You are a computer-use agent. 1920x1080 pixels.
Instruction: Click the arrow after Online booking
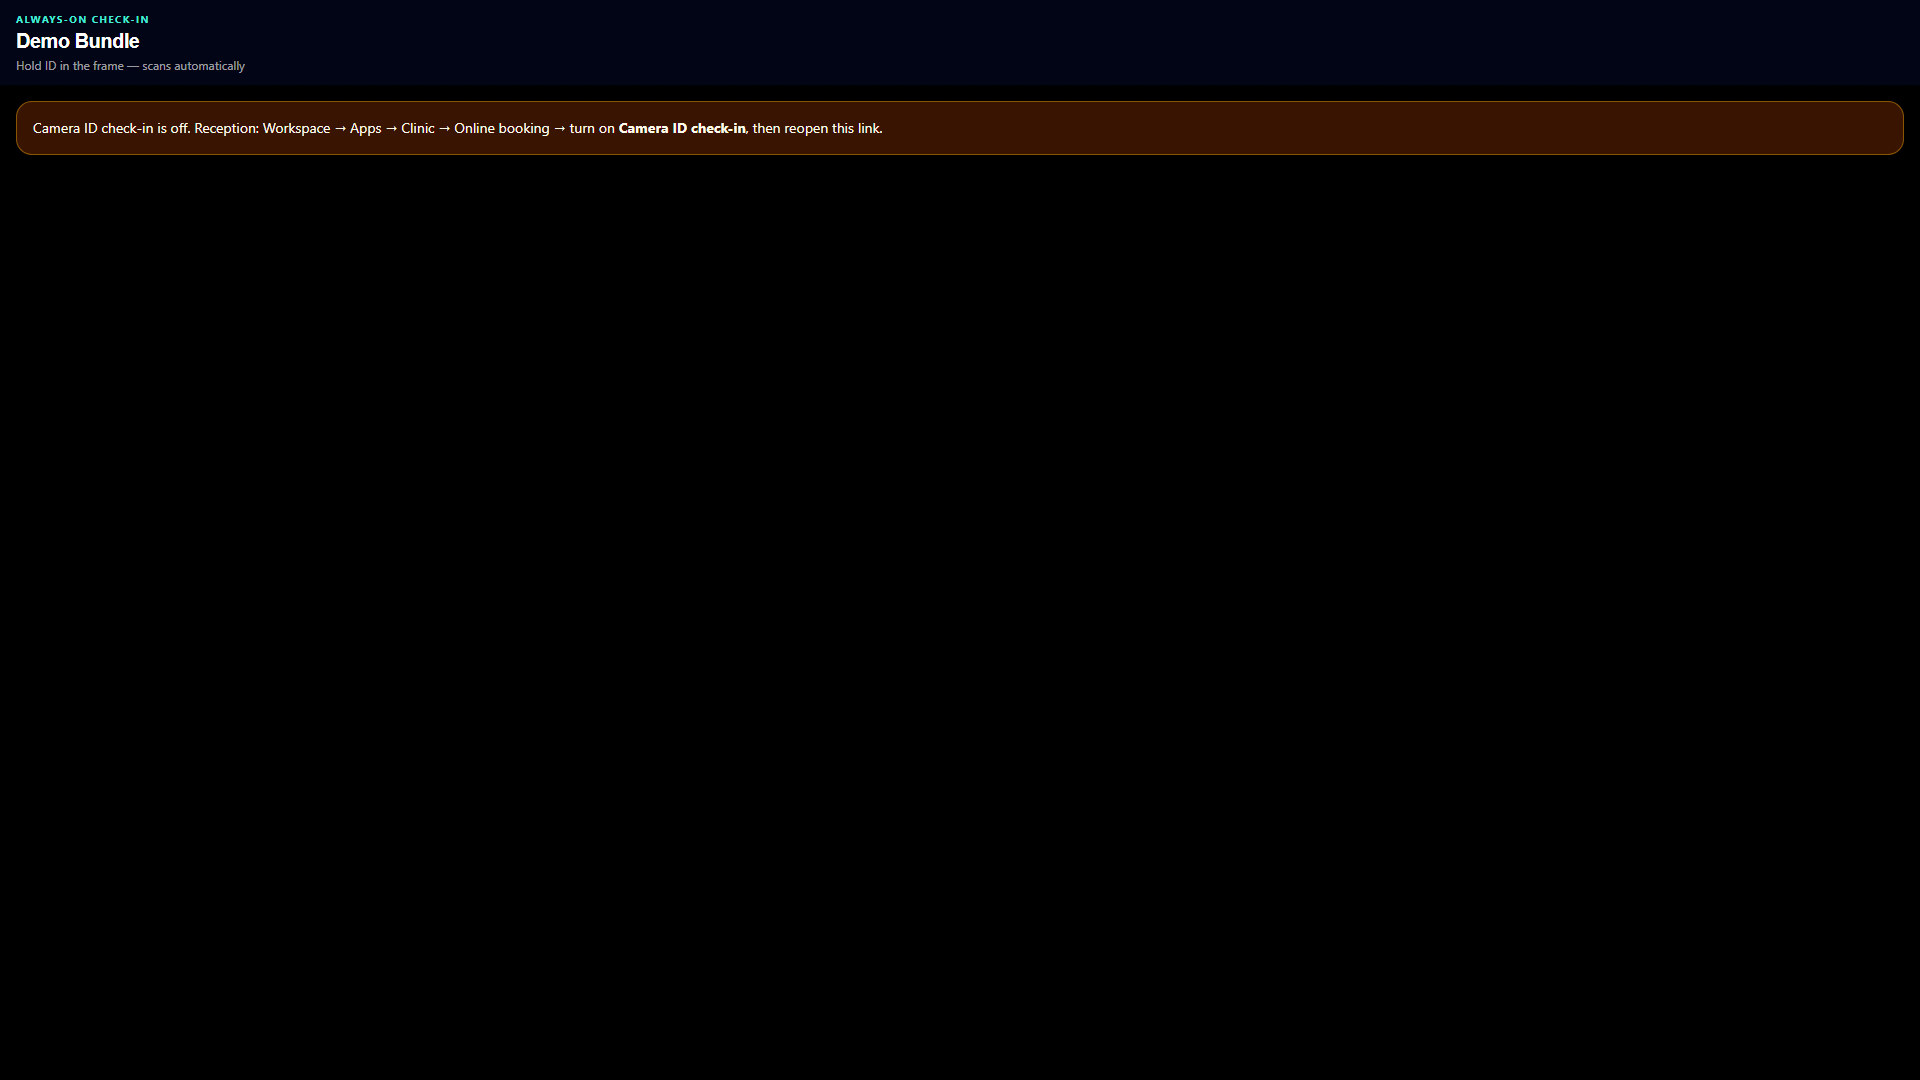pyautogui.click(x=560, y=128)
